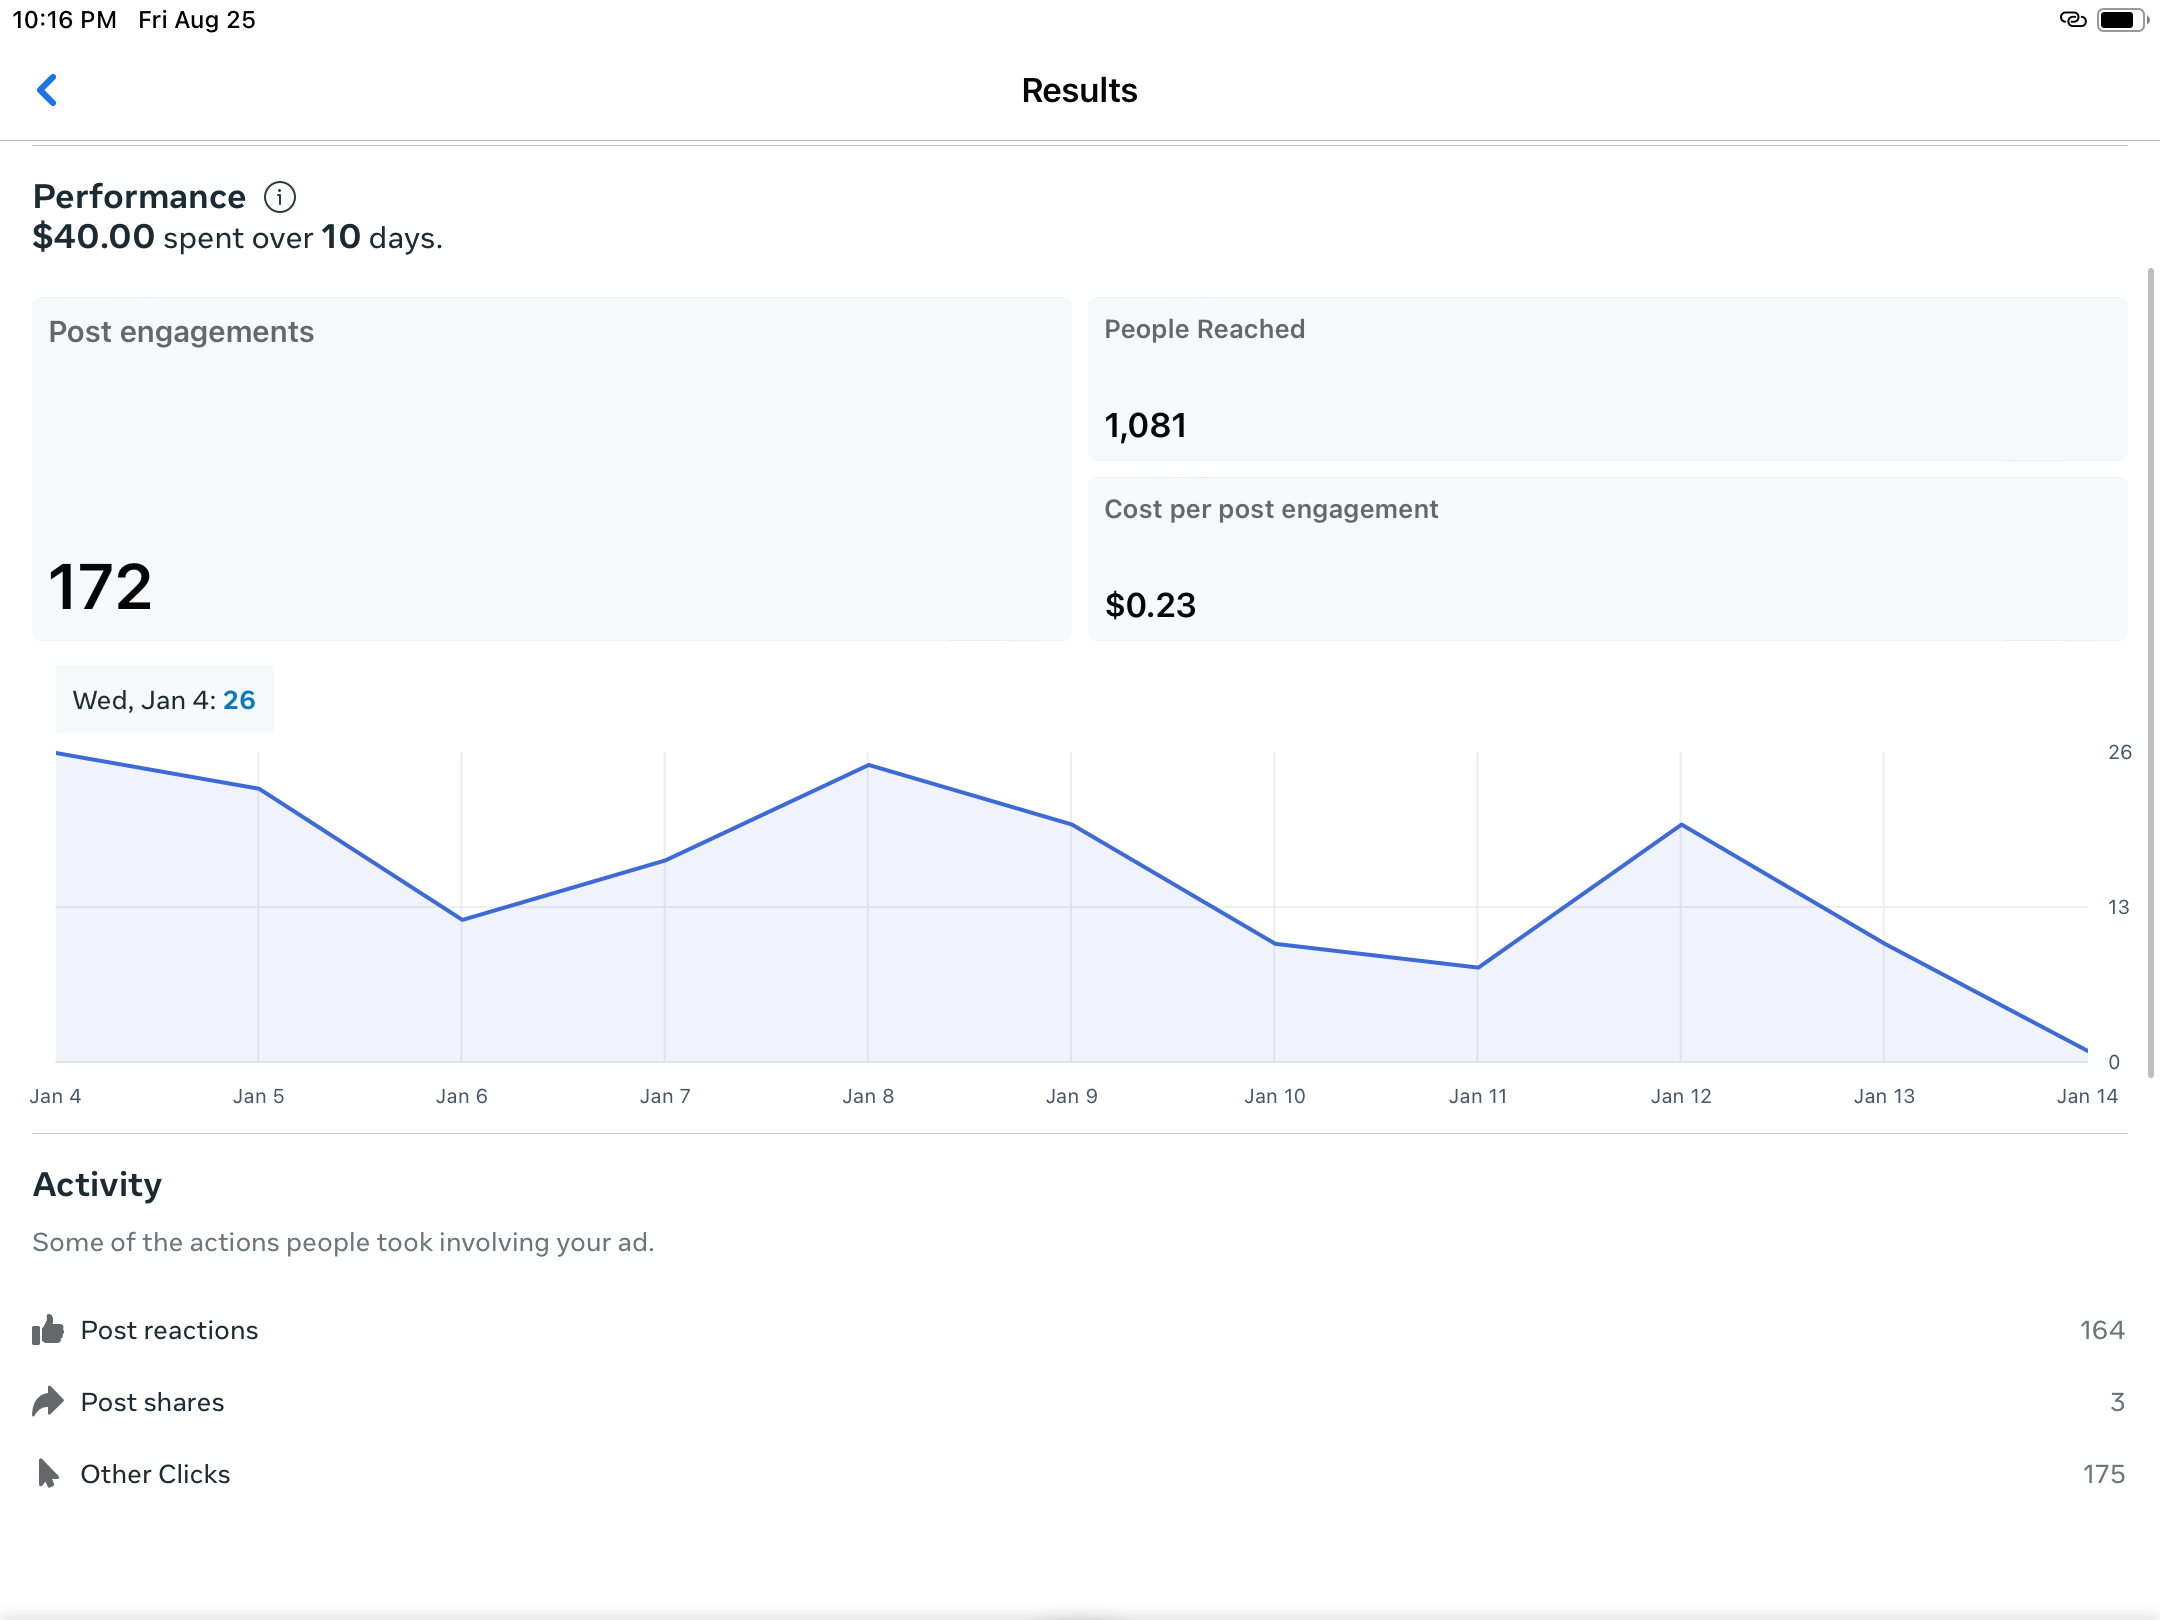Click the 'Jan 4' axis label

coord(56,1096)
